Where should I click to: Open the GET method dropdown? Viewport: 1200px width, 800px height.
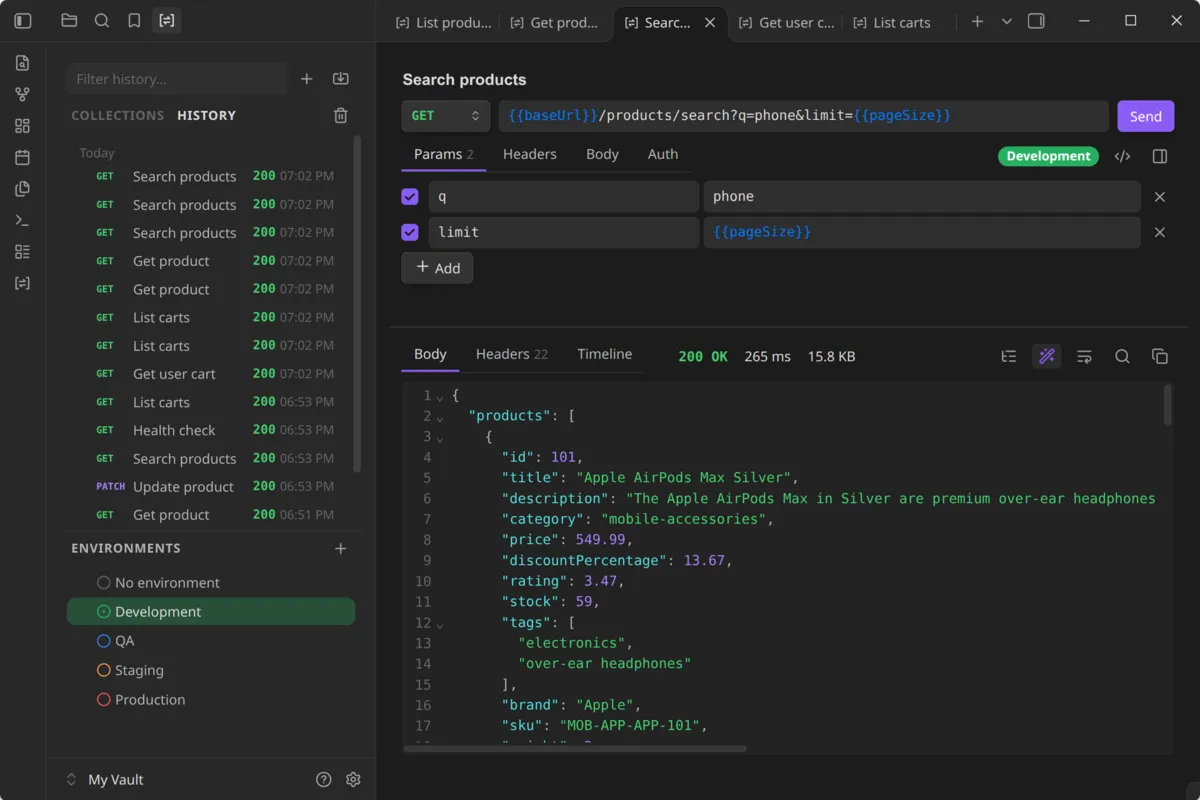click(446, 116)
